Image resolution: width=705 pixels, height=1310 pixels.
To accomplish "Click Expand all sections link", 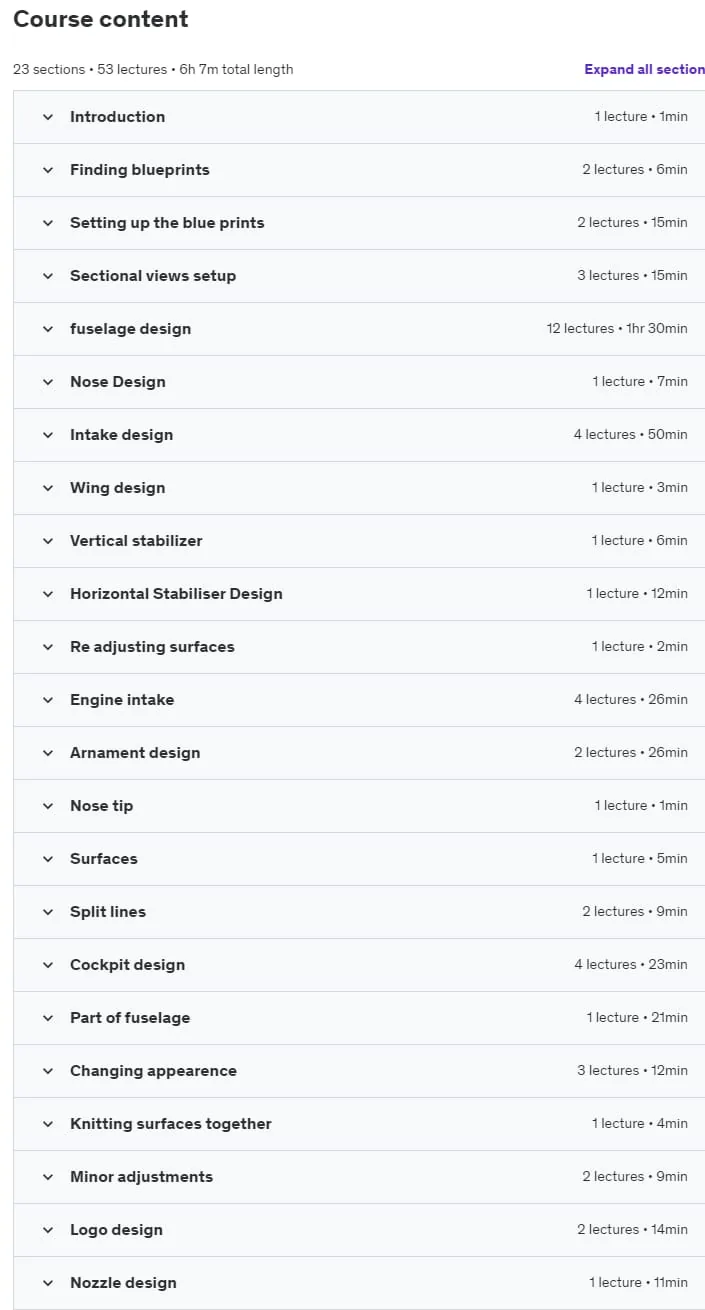I will coord(645,69).
